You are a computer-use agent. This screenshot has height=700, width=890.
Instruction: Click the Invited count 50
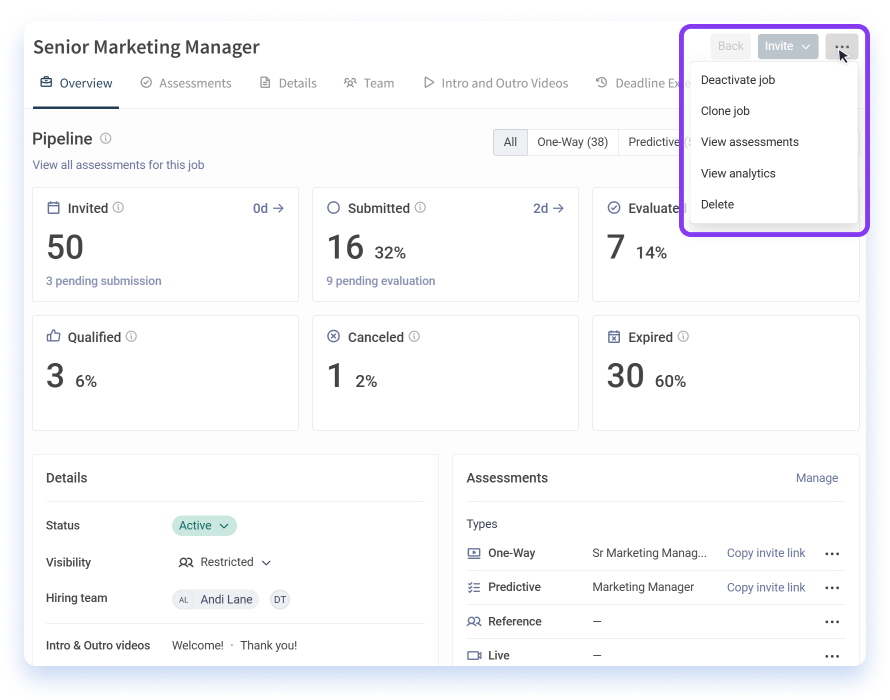click(x=65, y=248)
